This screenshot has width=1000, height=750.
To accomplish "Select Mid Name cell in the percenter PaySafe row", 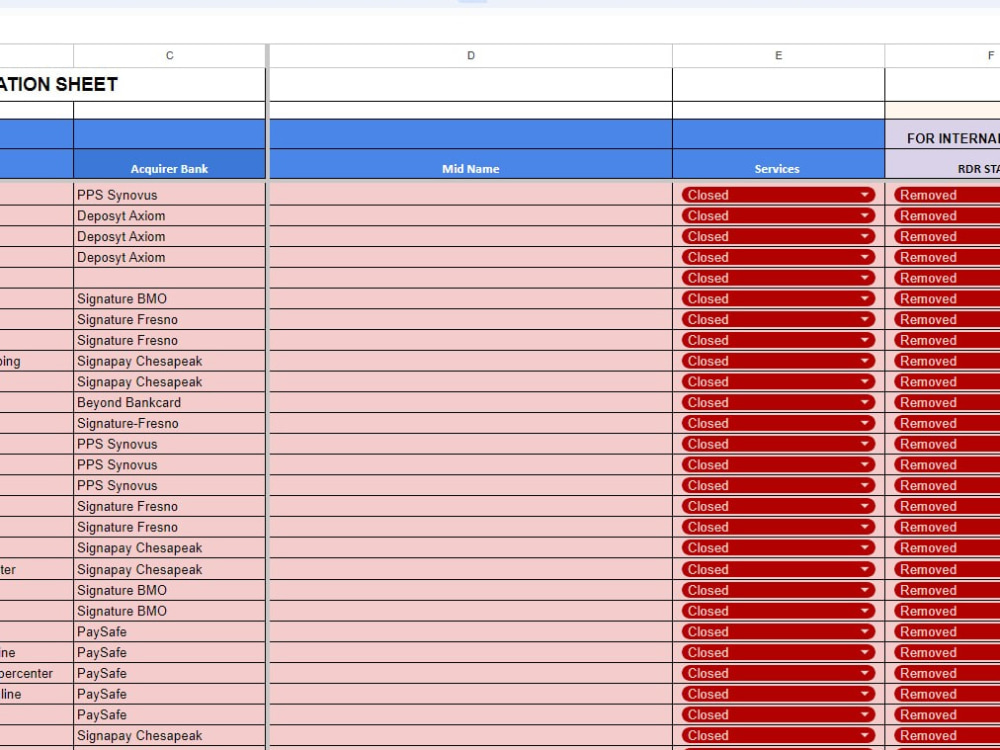I will [471, 673].
